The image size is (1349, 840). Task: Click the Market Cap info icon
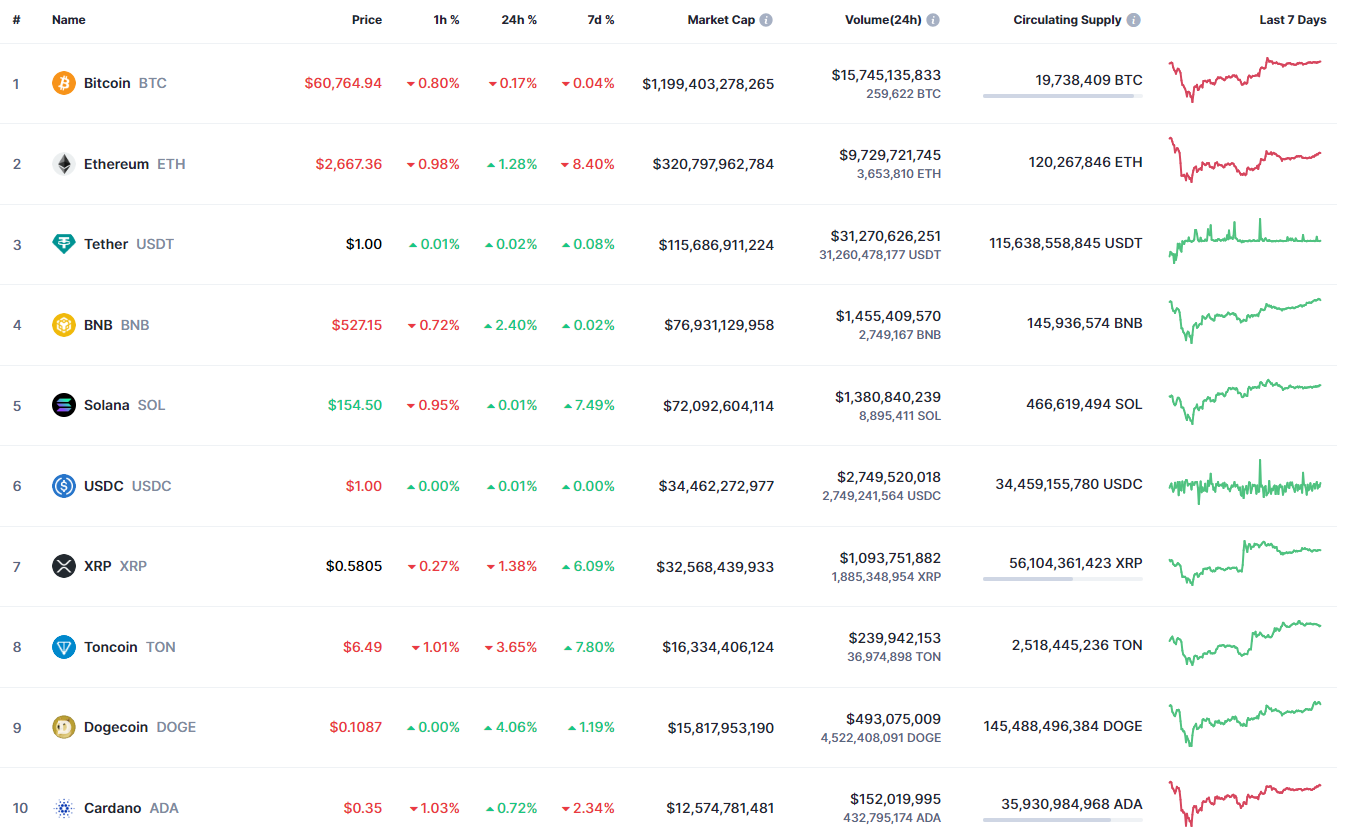tap(766, 20)
